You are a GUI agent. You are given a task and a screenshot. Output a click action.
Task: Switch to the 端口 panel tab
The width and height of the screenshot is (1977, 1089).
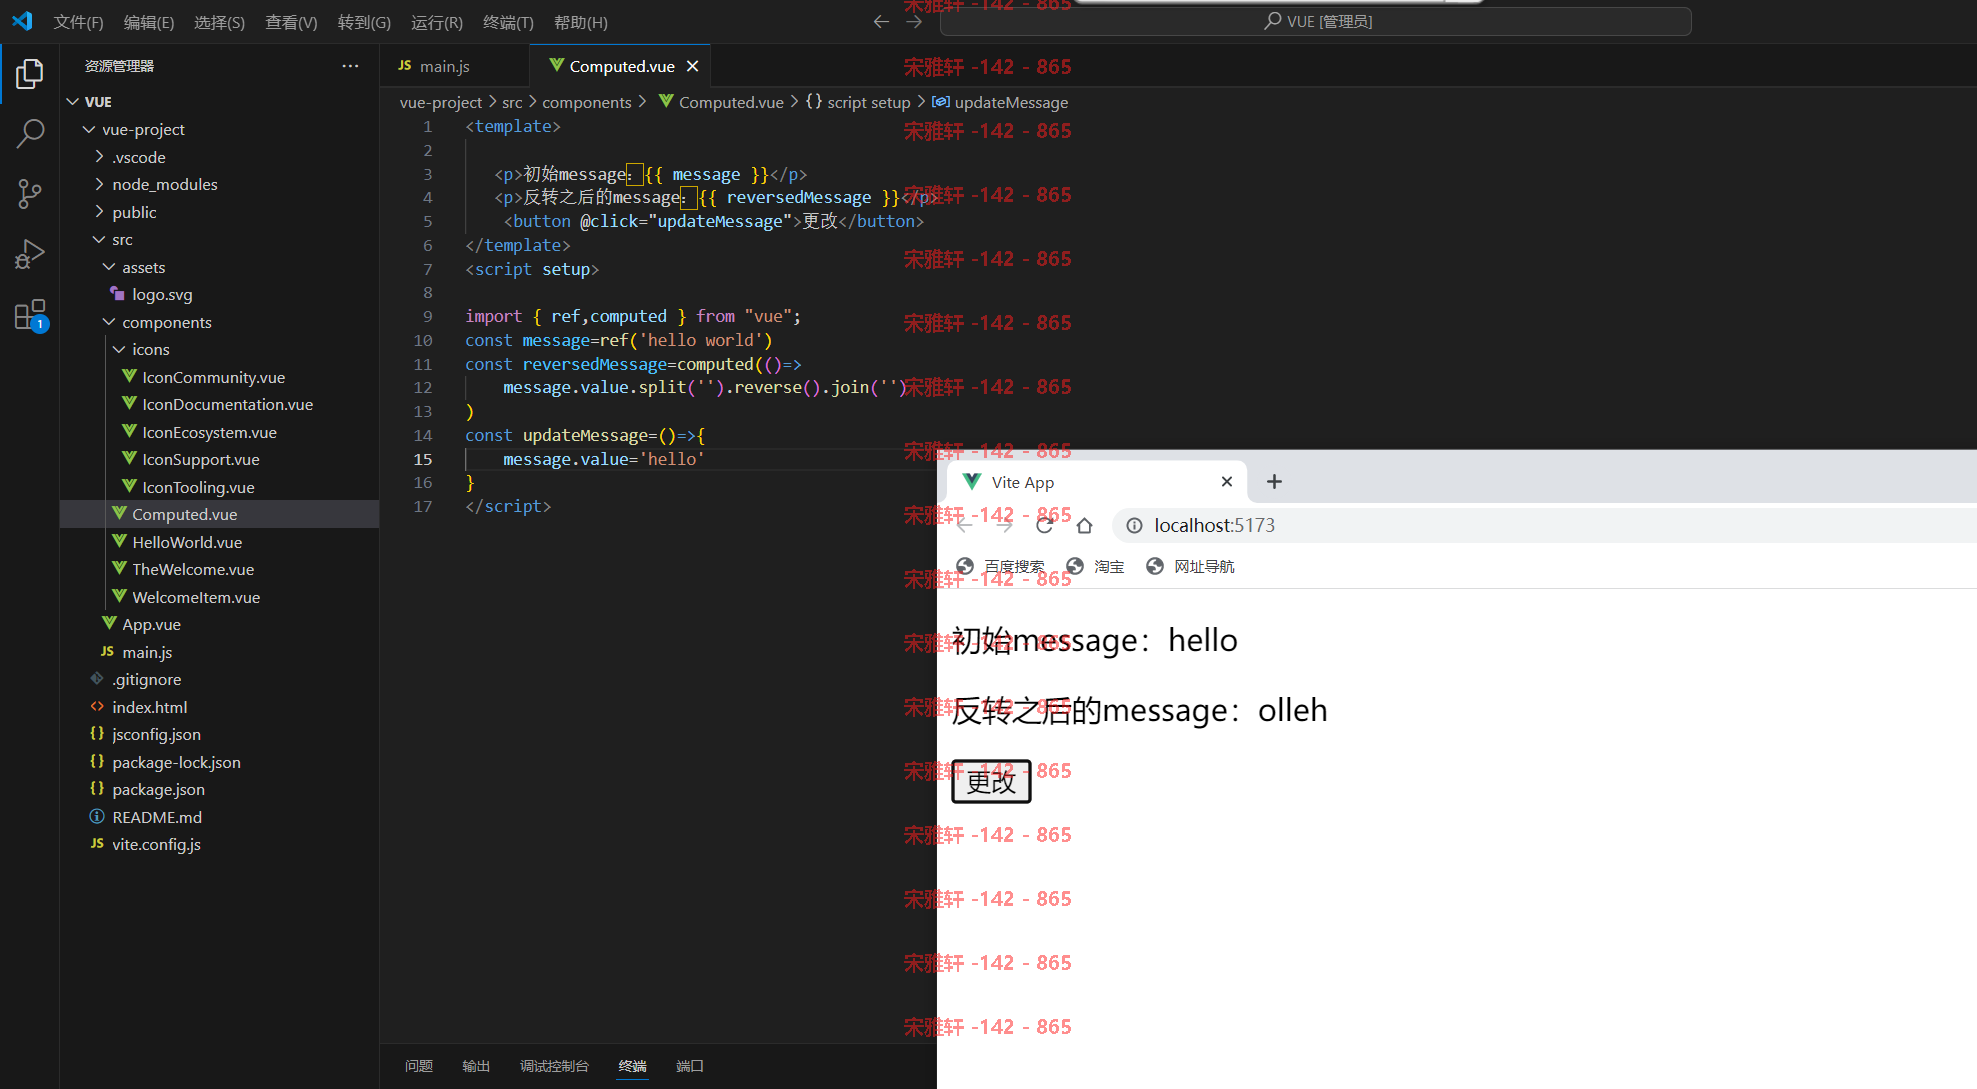point(690,1066)
